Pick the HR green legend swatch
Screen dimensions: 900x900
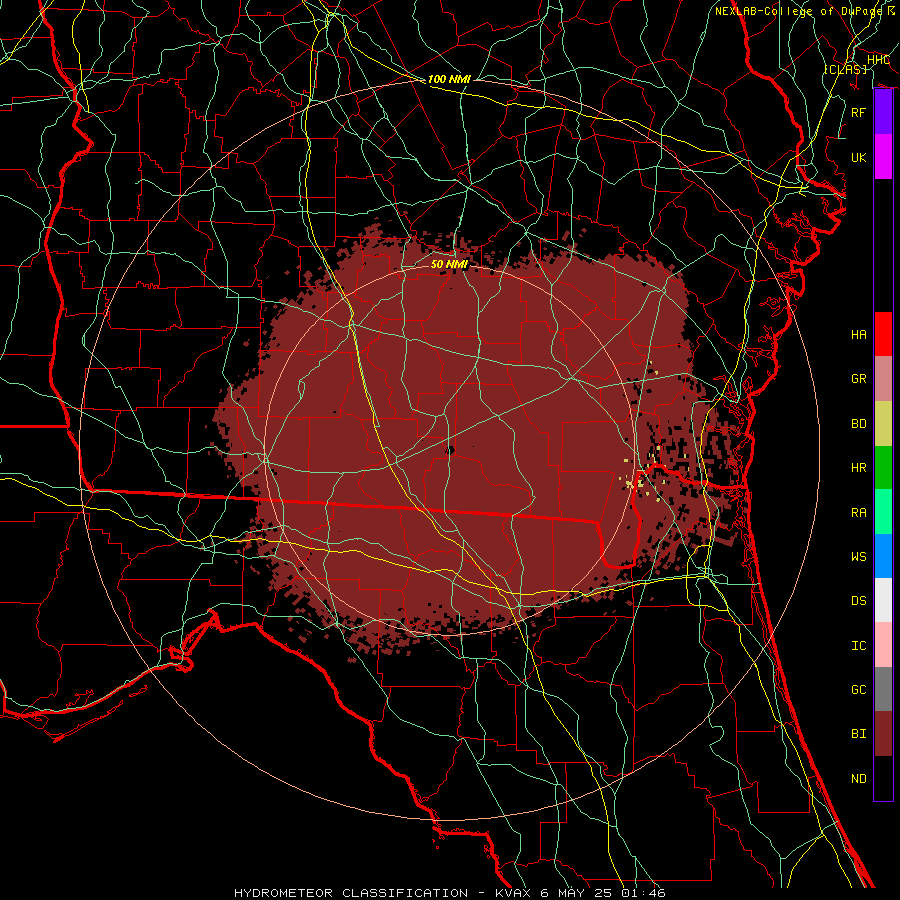pyautogui.click(x=883, y=468)
